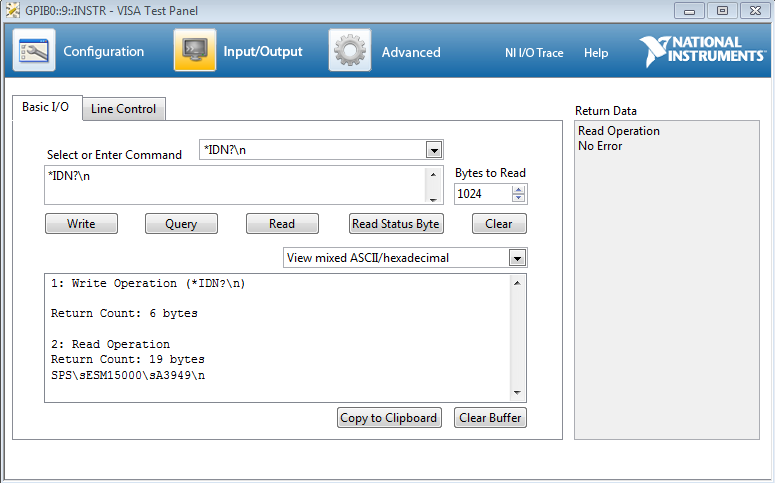Decrease Bytes to Read with down arrow
Screen dimensions: 775x483
pyautogui.click(x=518, y=198)
